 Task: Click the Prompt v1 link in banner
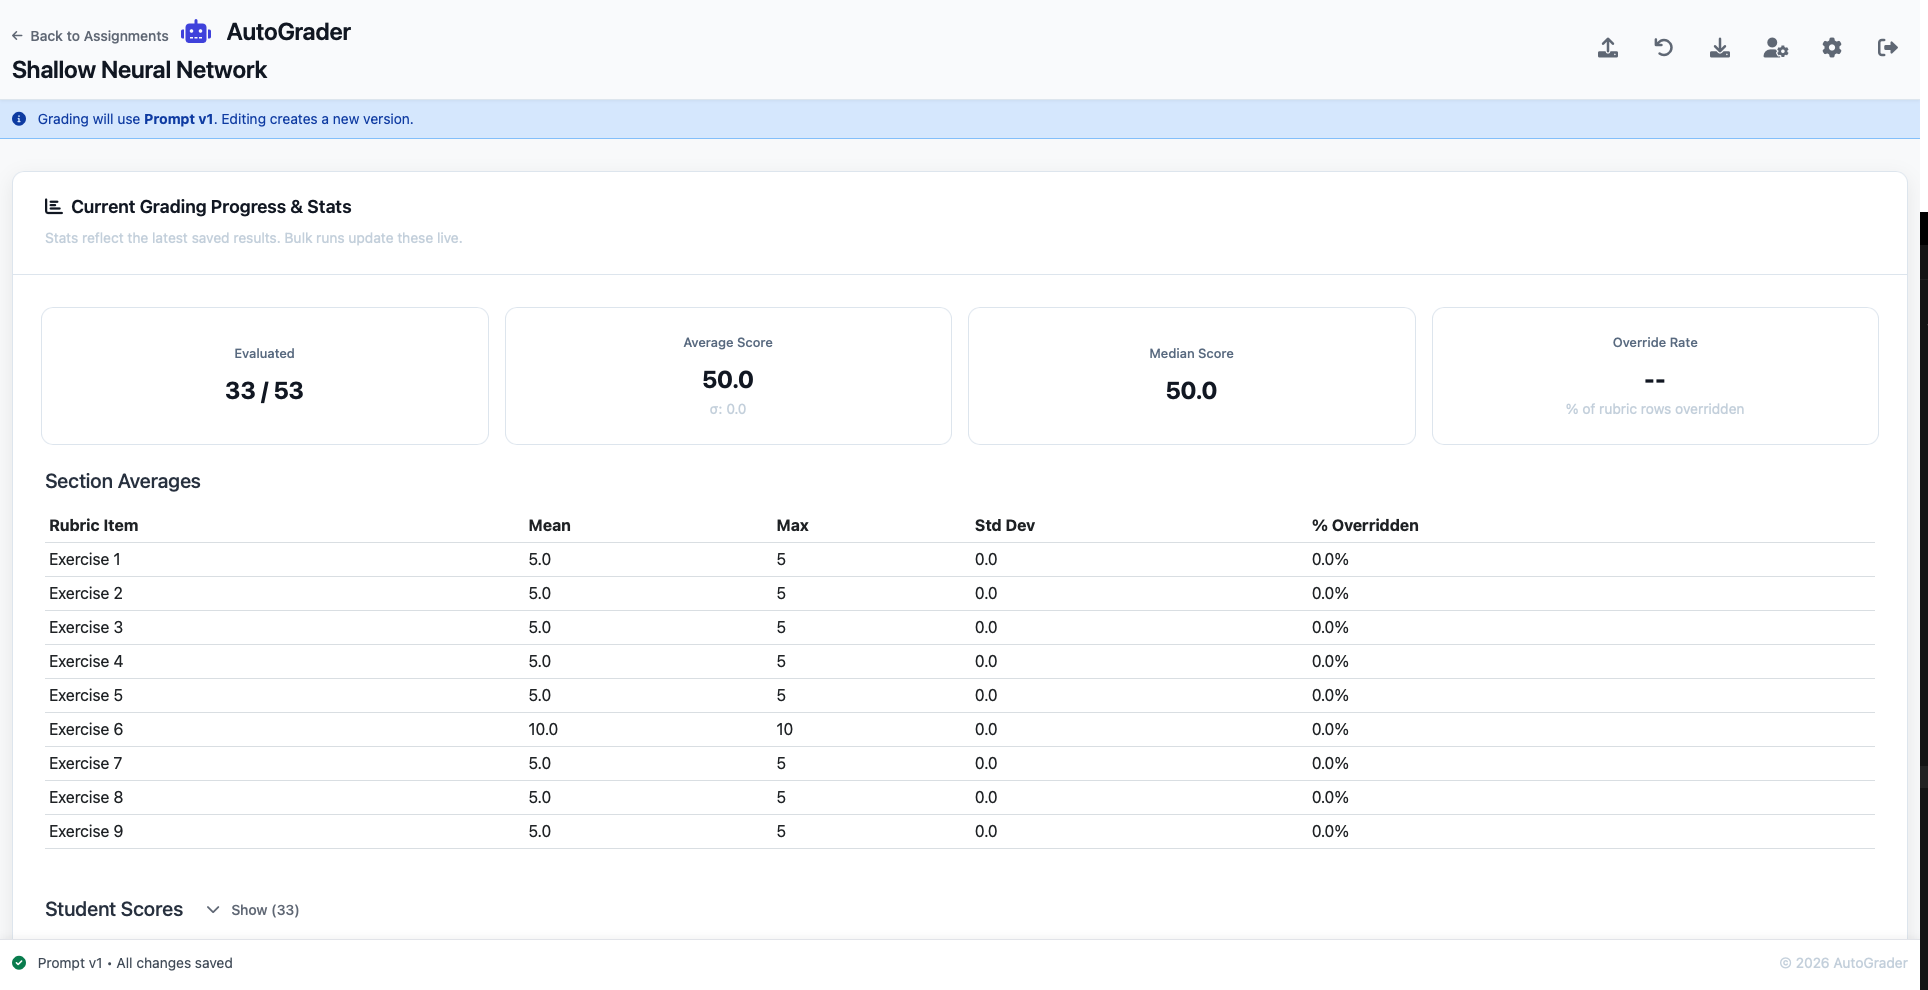178,119
